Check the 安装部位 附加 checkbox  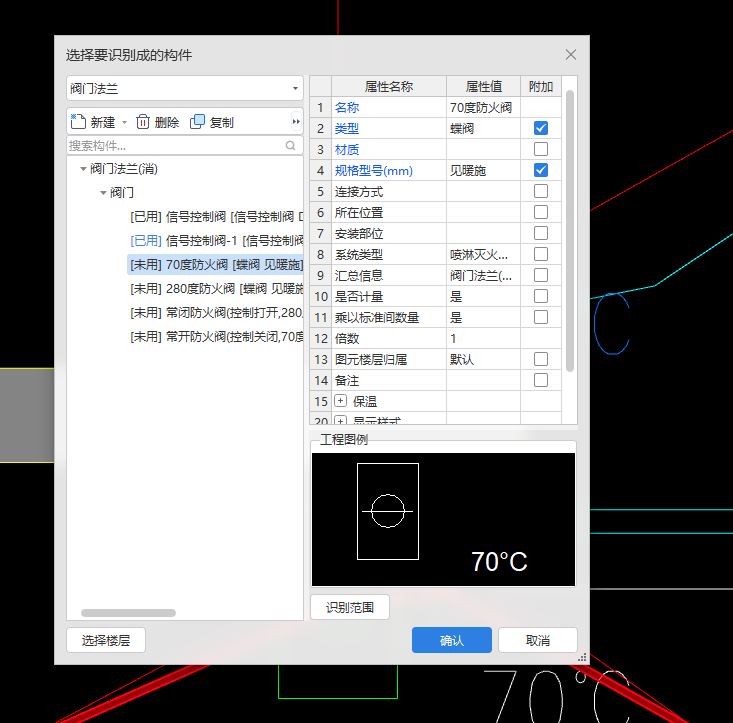[x=541, y=233]
